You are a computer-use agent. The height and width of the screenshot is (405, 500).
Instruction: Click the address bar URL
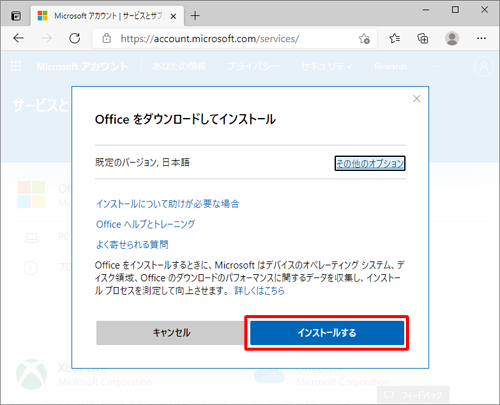pyautogui.click(x=210, y=39)
